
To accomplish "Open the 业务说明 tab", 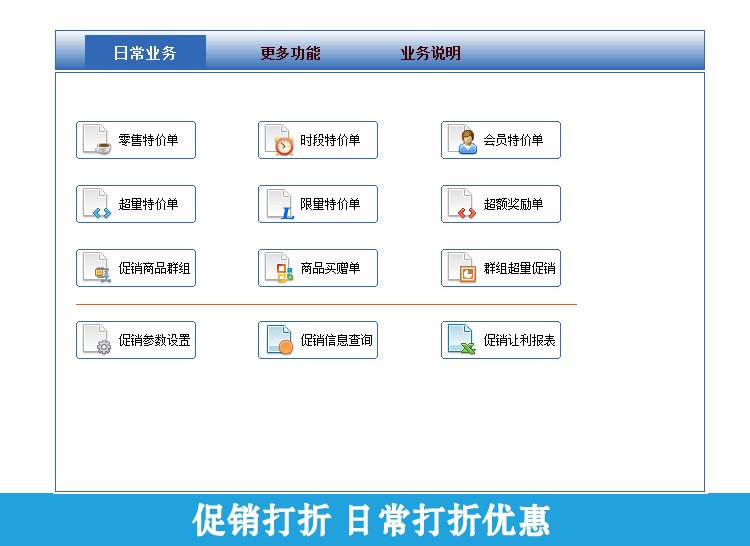I will point(430,53).
